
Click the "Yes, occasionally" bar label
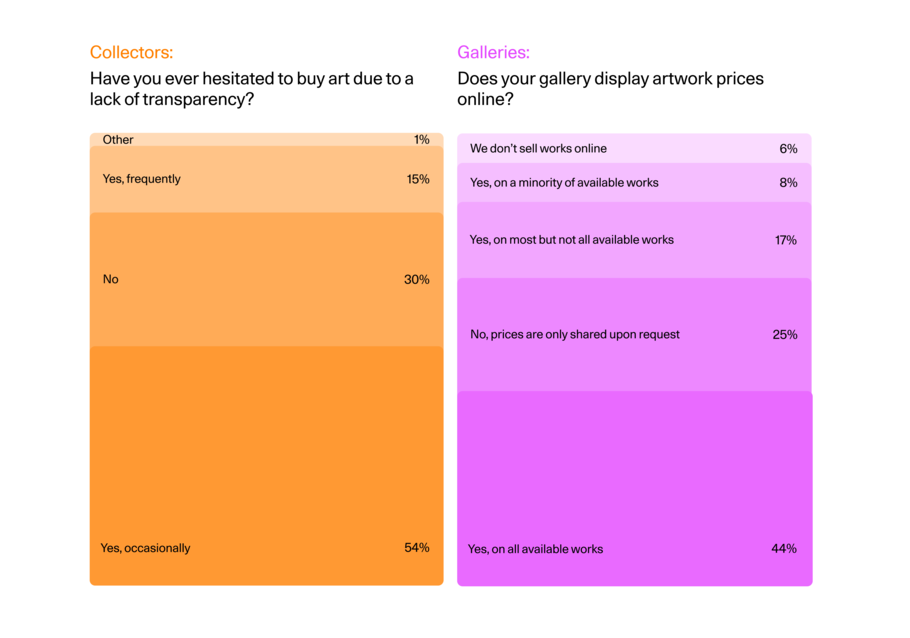pos(145,548)
